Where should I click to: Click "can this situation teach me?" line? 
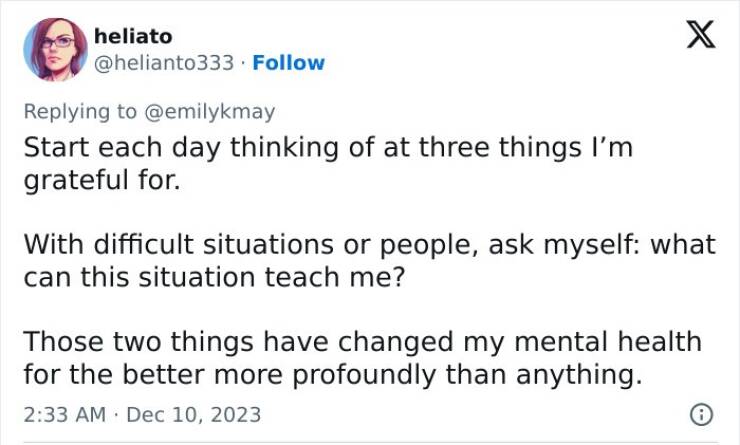(214, 278)
